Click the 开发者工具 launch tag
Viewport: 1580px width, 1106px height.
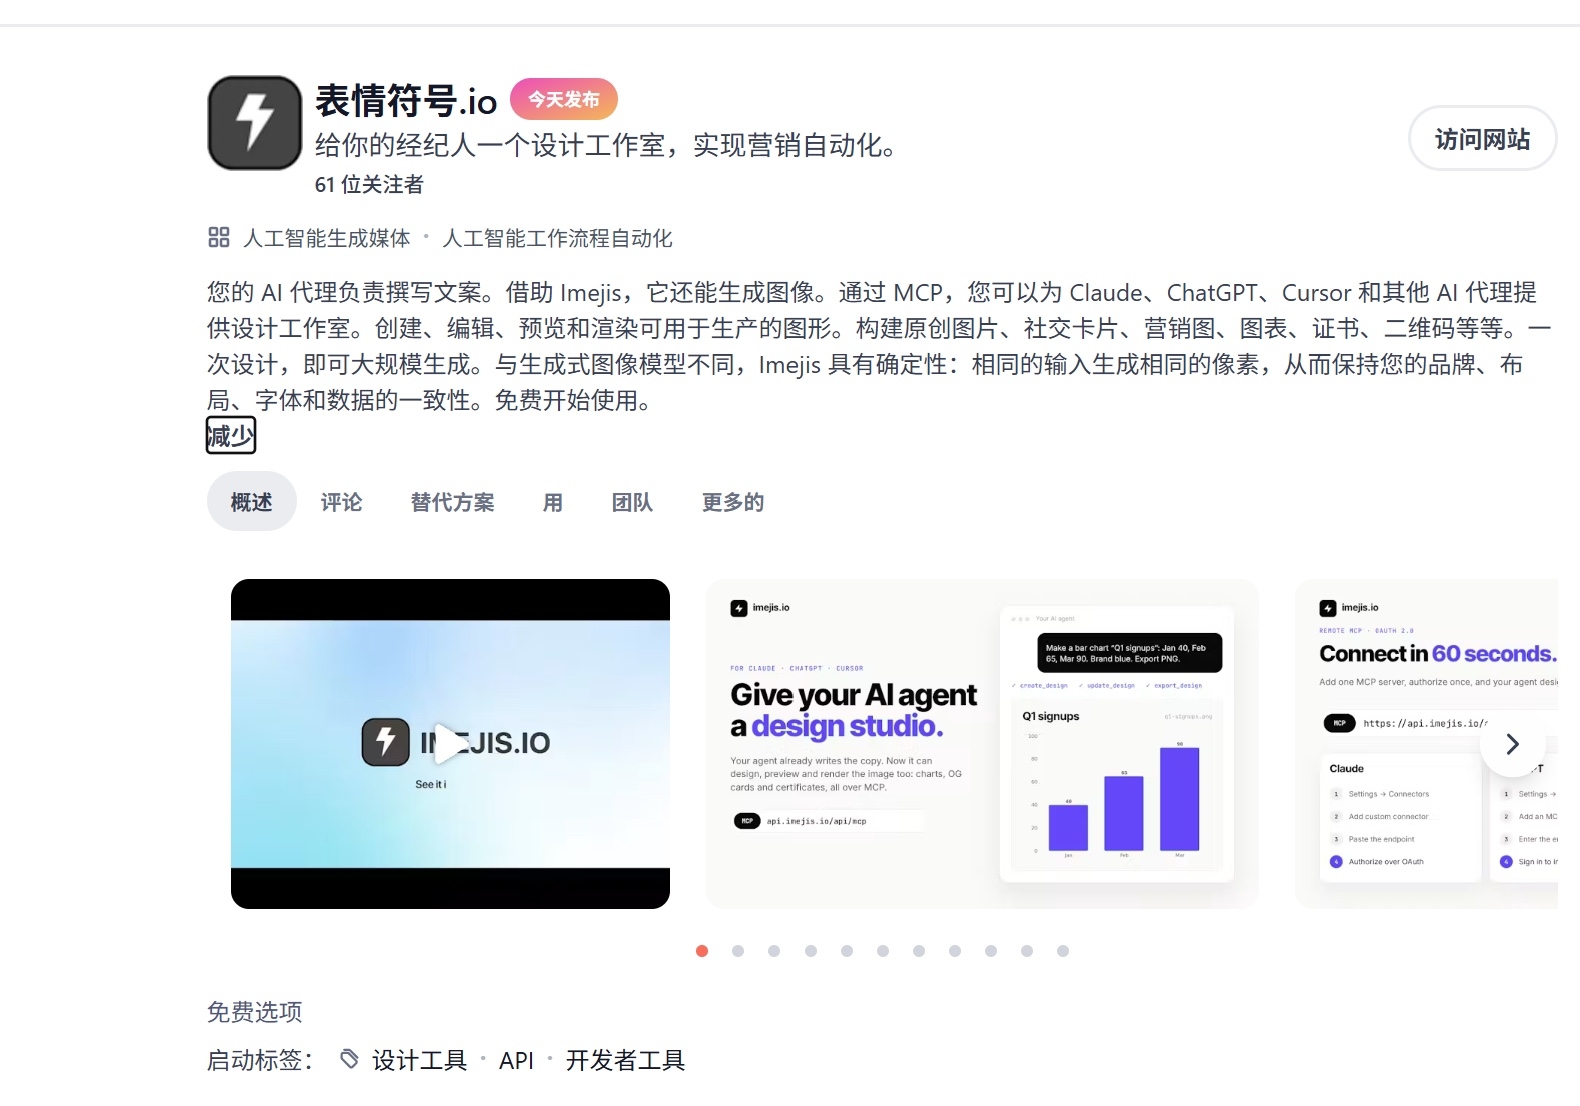[626, 1060]
